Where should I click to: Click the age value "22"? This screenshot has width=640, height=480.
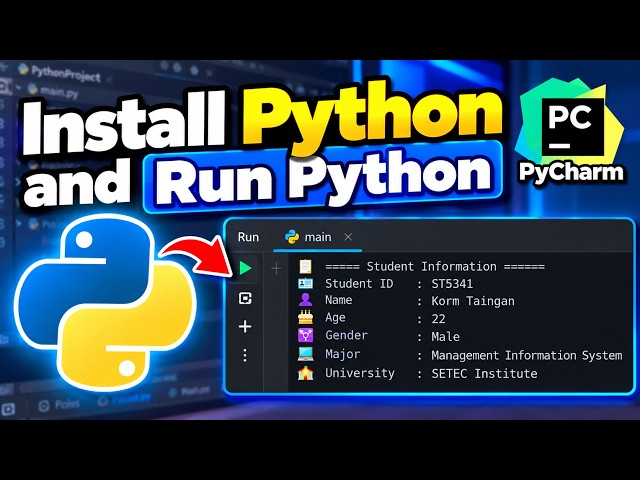[438, 319]
